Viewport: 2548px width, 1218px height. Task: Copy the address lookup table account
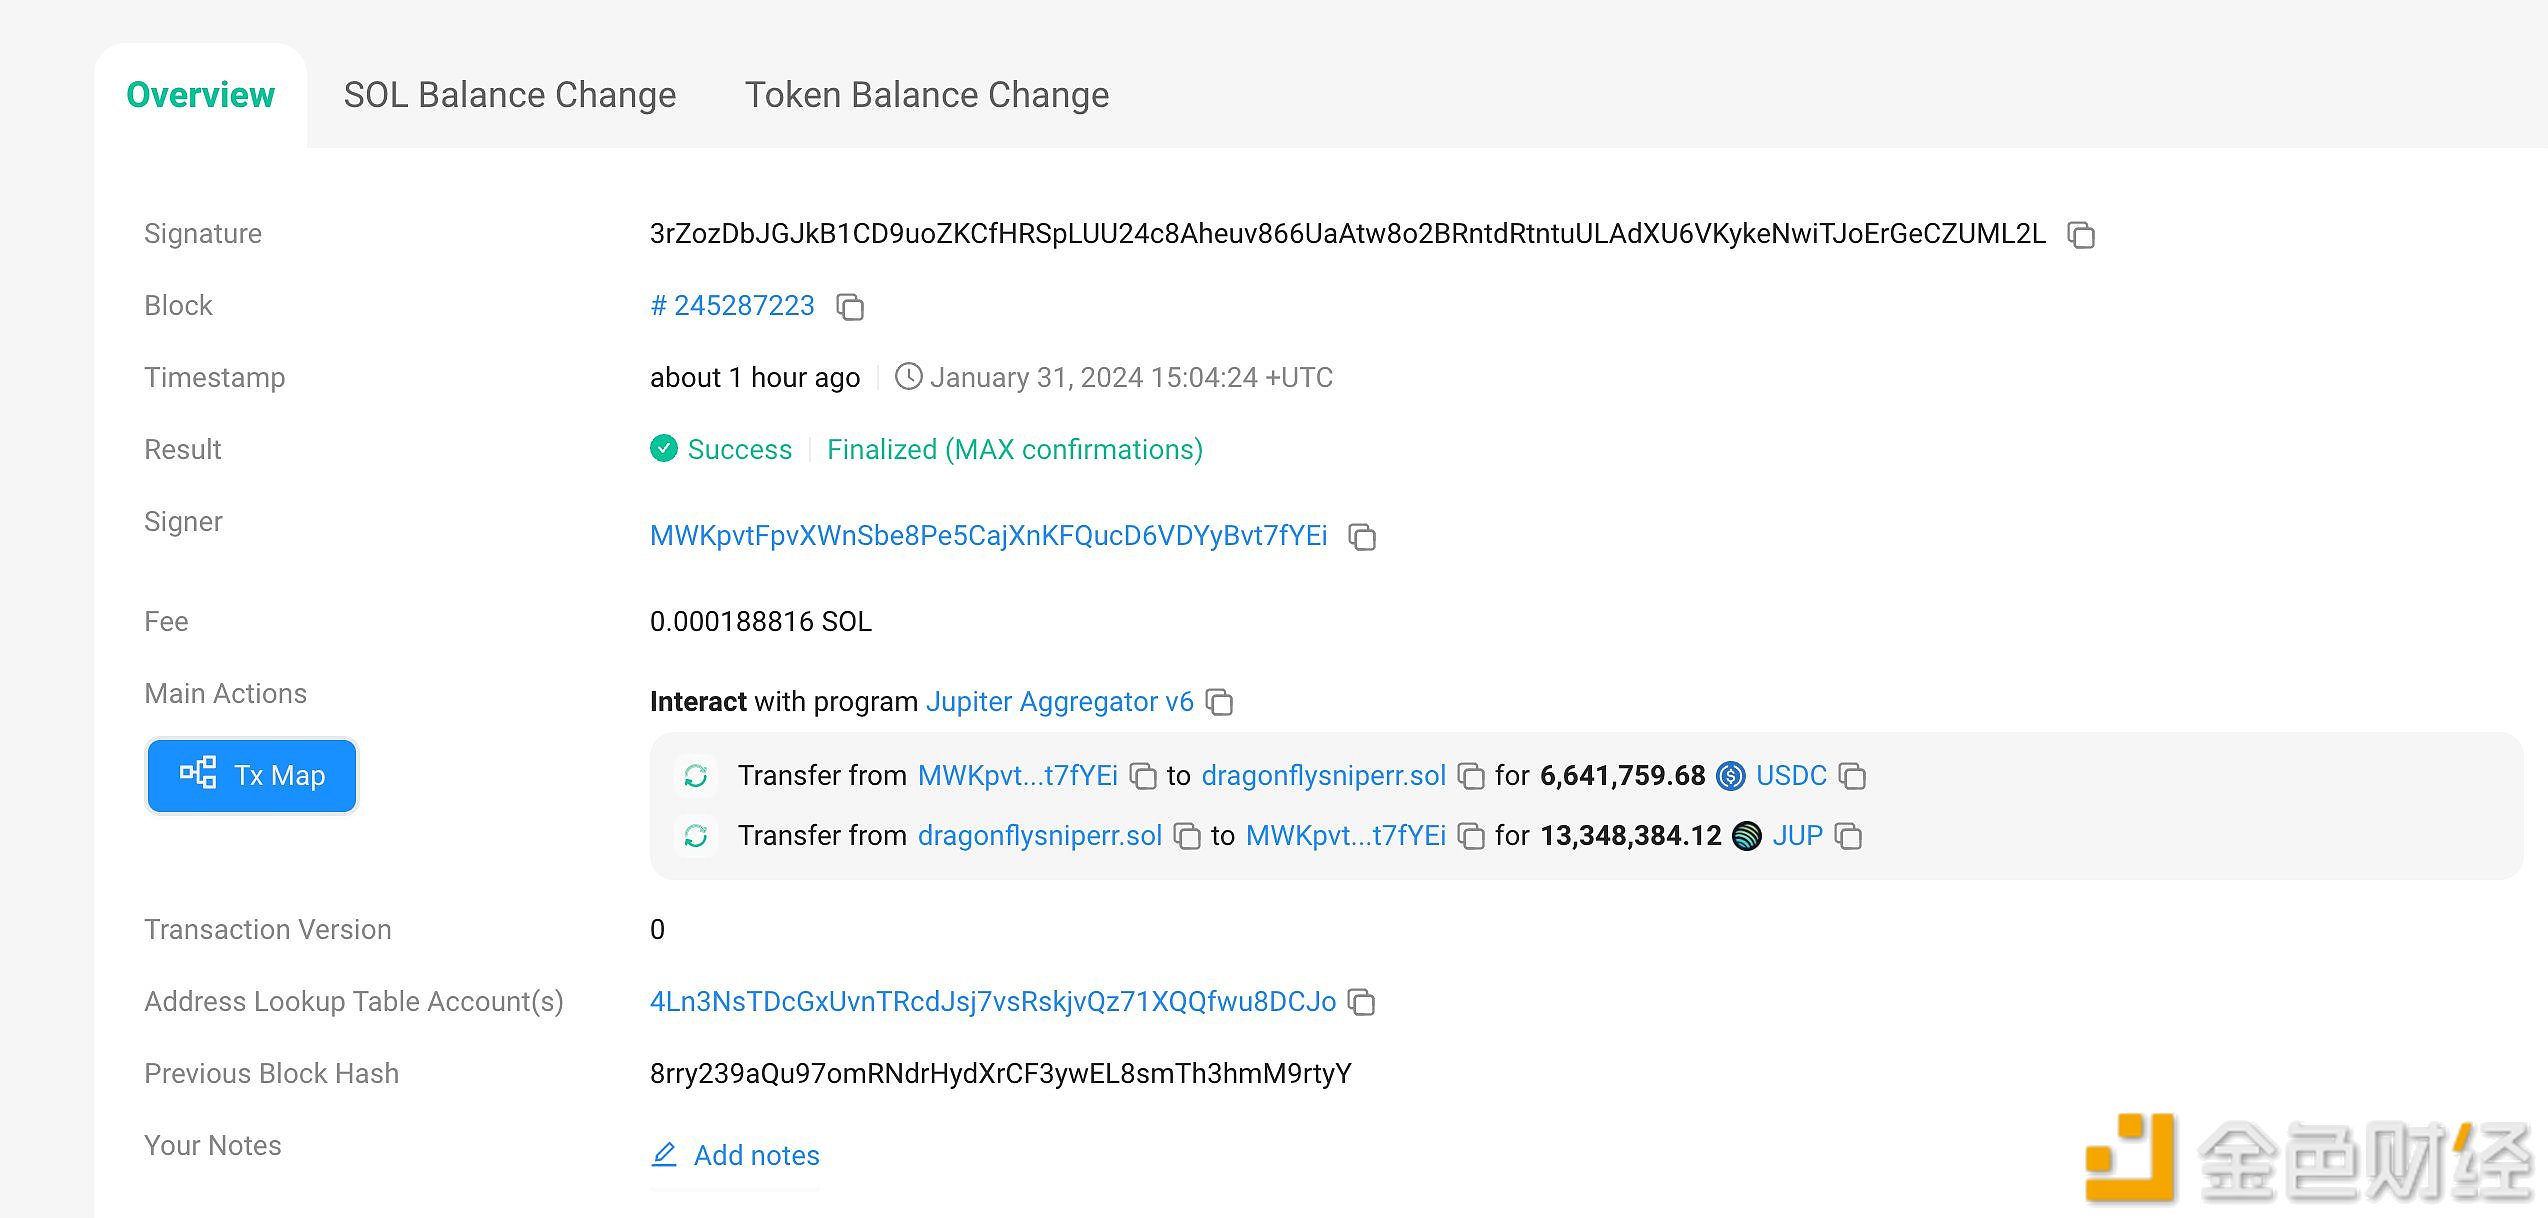(1362, 1002)
